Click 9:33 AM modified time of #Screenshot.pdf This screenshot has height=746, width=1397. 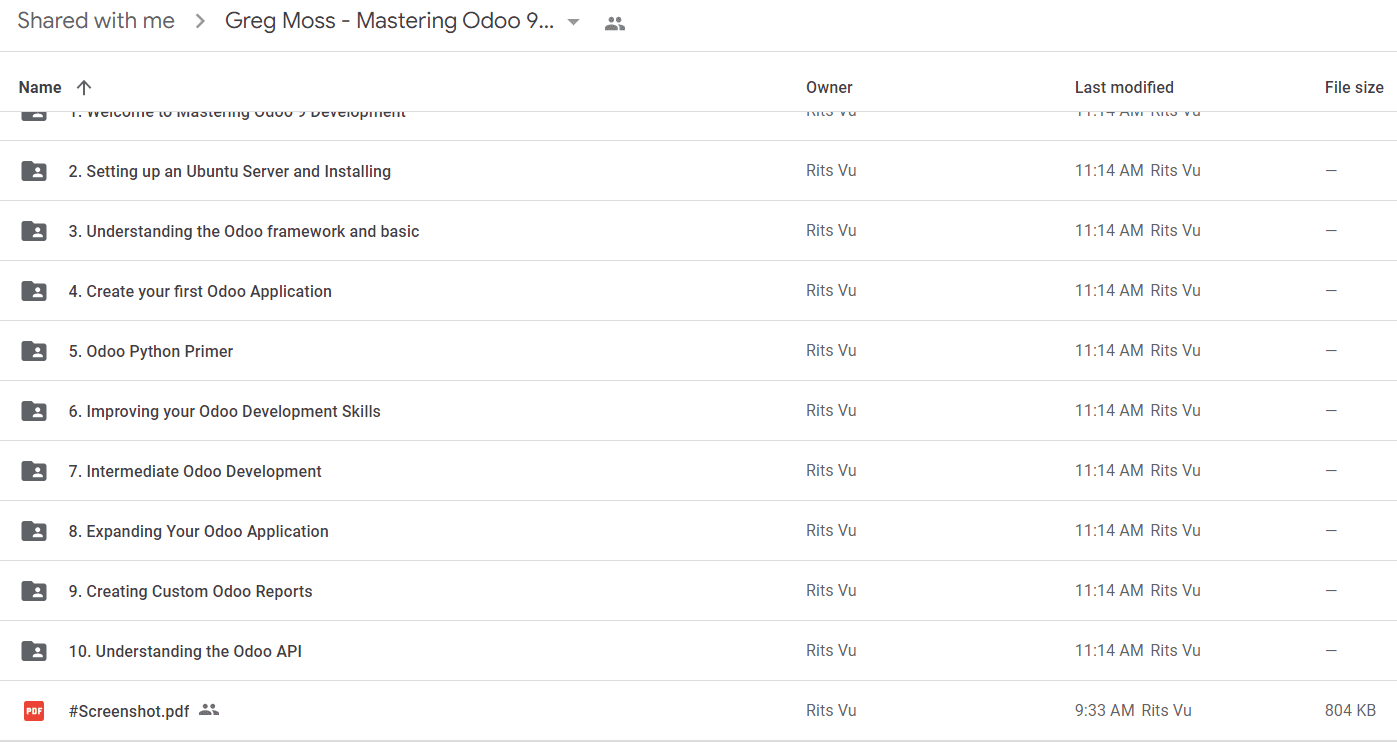tap(1105, 710)
